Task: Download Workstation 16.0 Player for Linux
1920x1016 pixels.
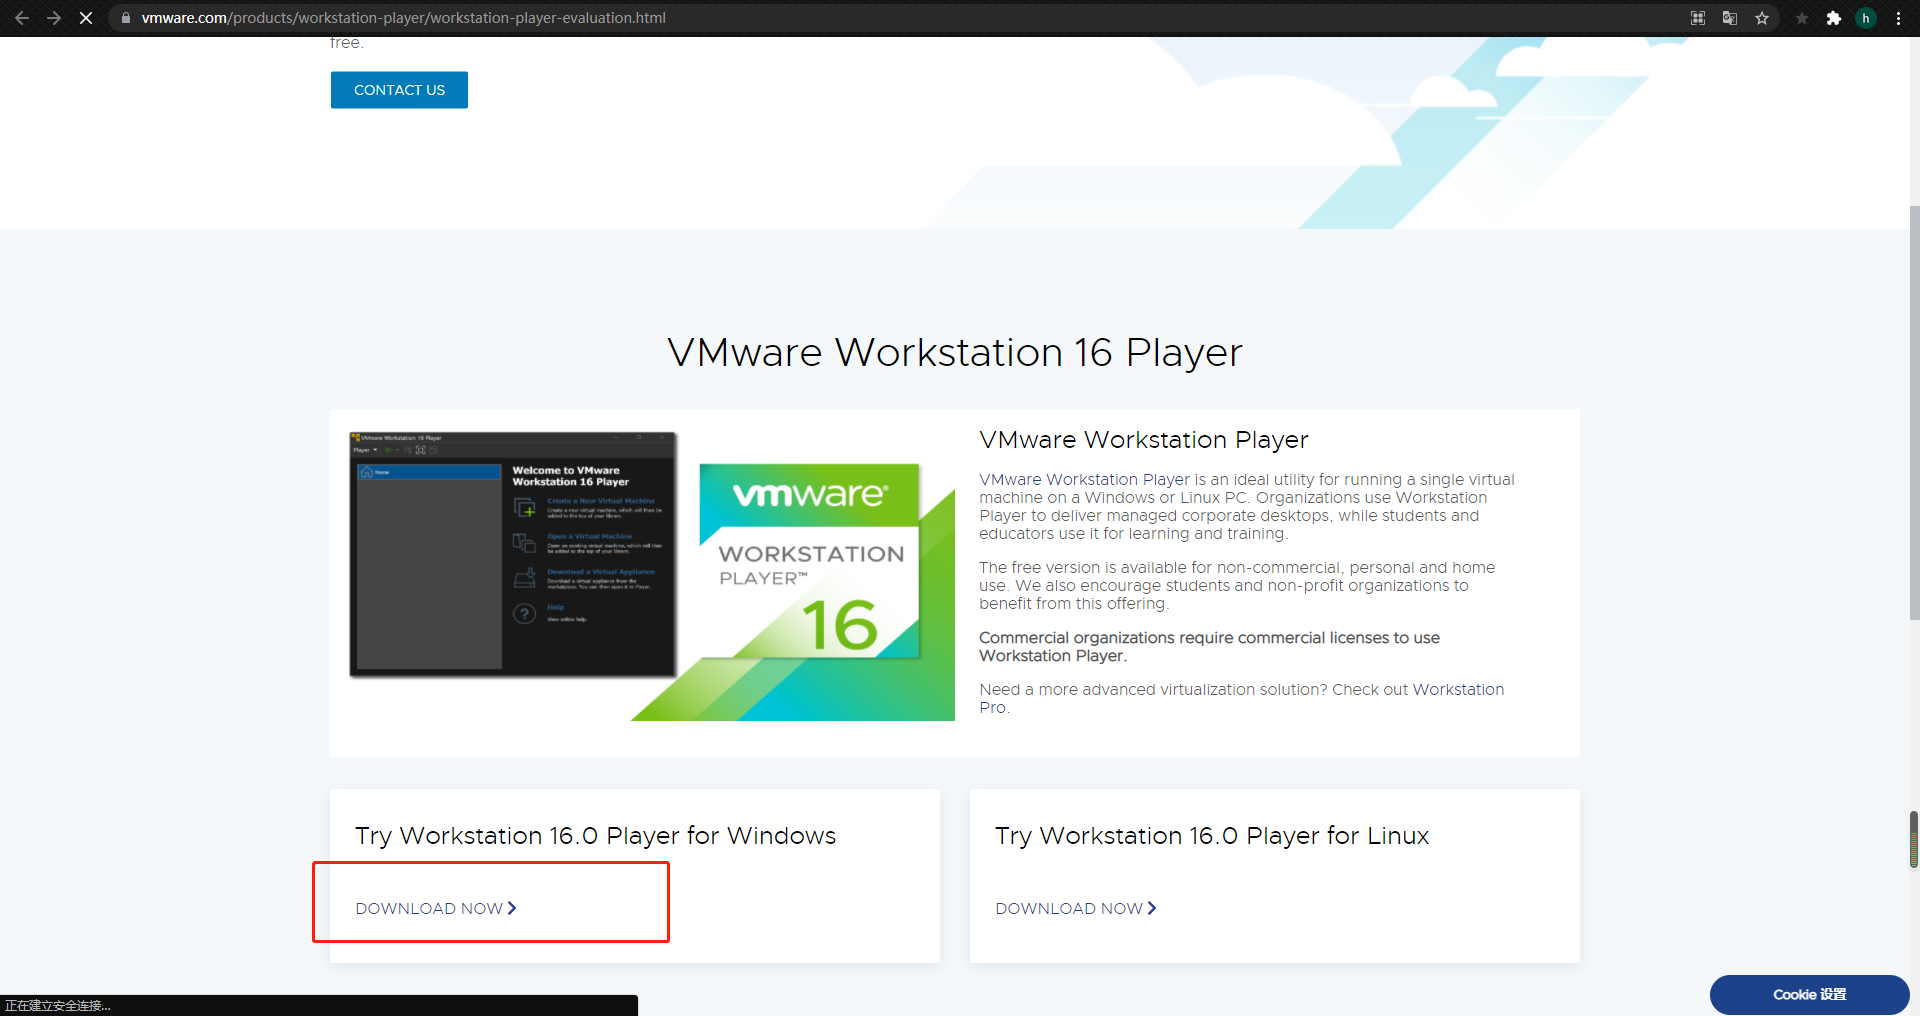Action: 1074,908
